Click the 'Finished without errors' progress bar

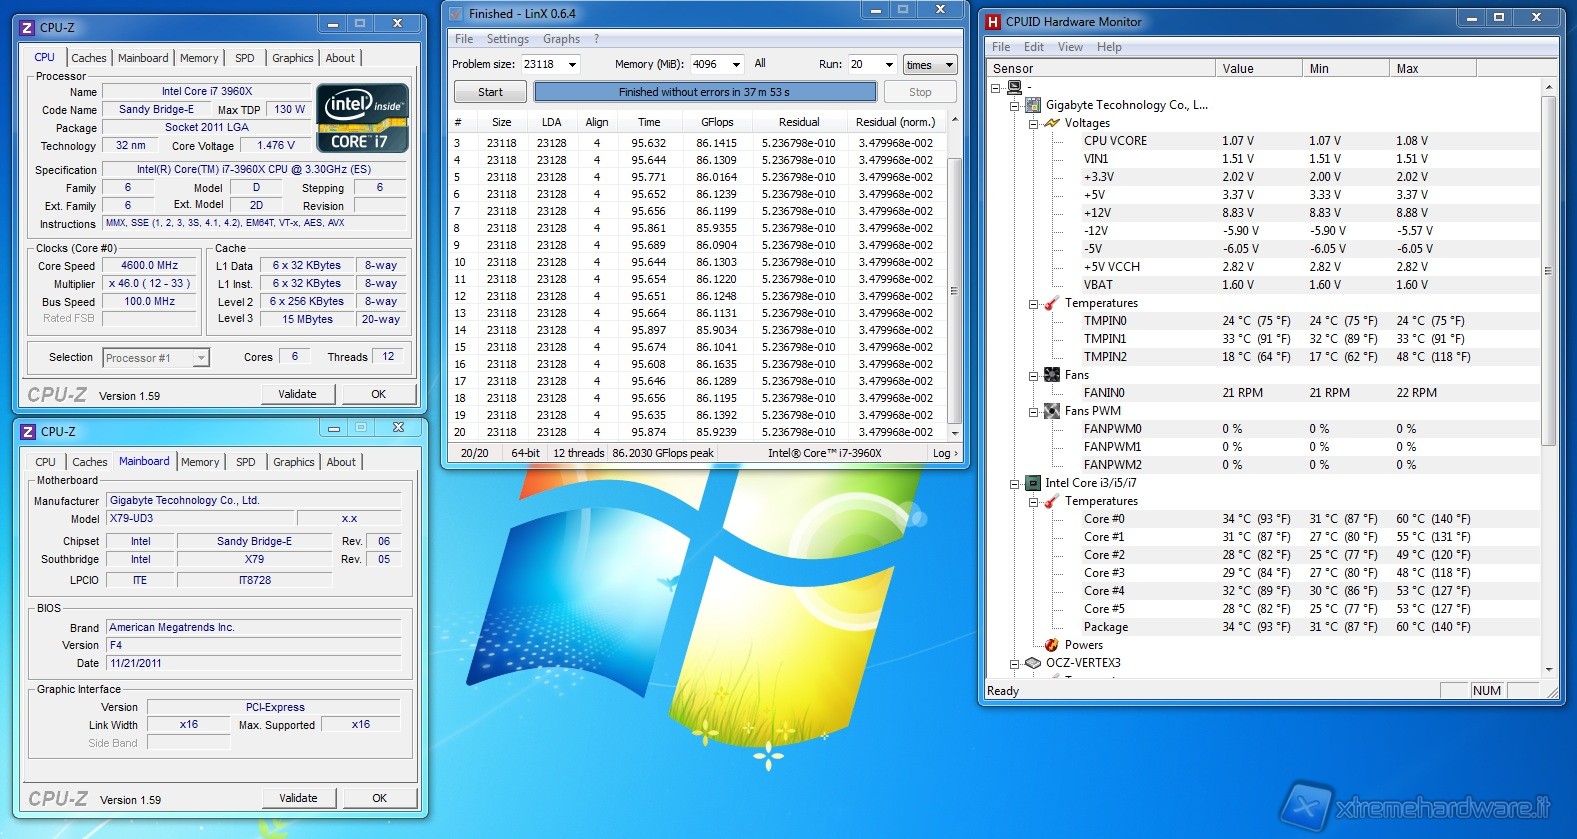coord(704,92)
